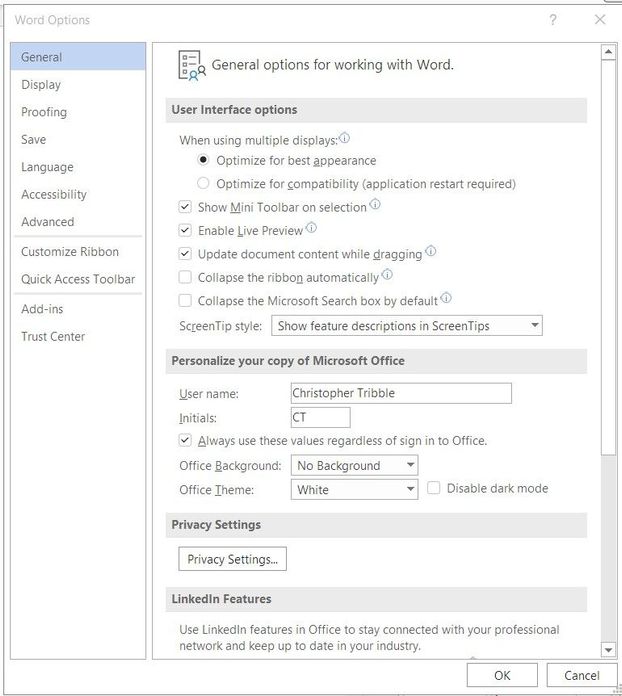
Task: Click the vertical scrollbar thumb
Action: tap(608, 257)
